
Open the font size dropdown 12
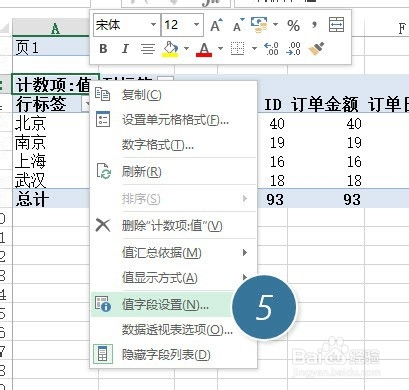[197, 25]
